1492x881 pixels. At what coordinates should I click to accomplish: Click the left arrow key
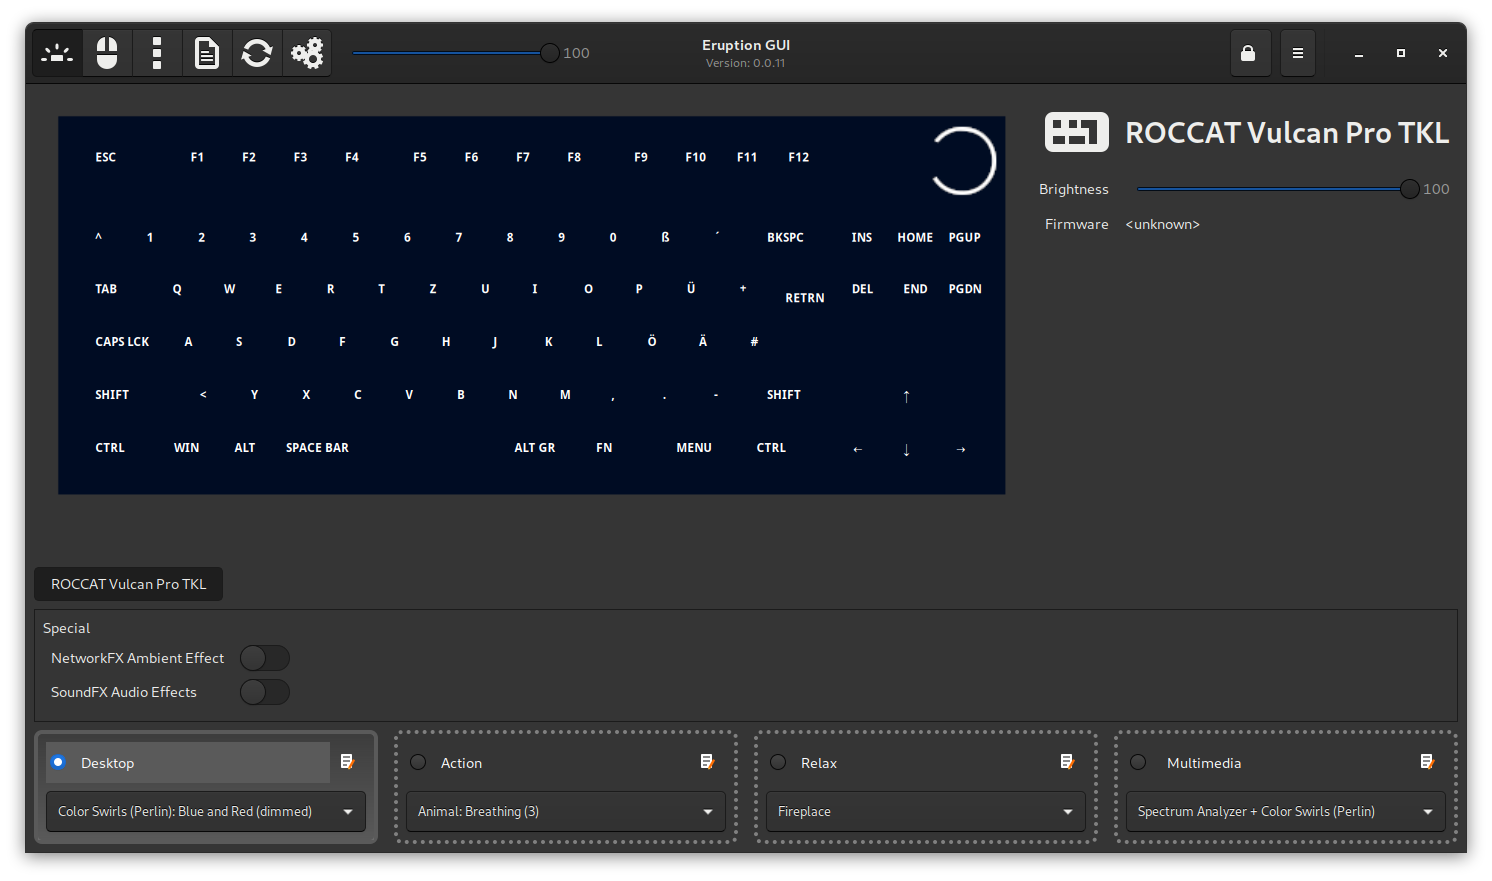(857, 449)
